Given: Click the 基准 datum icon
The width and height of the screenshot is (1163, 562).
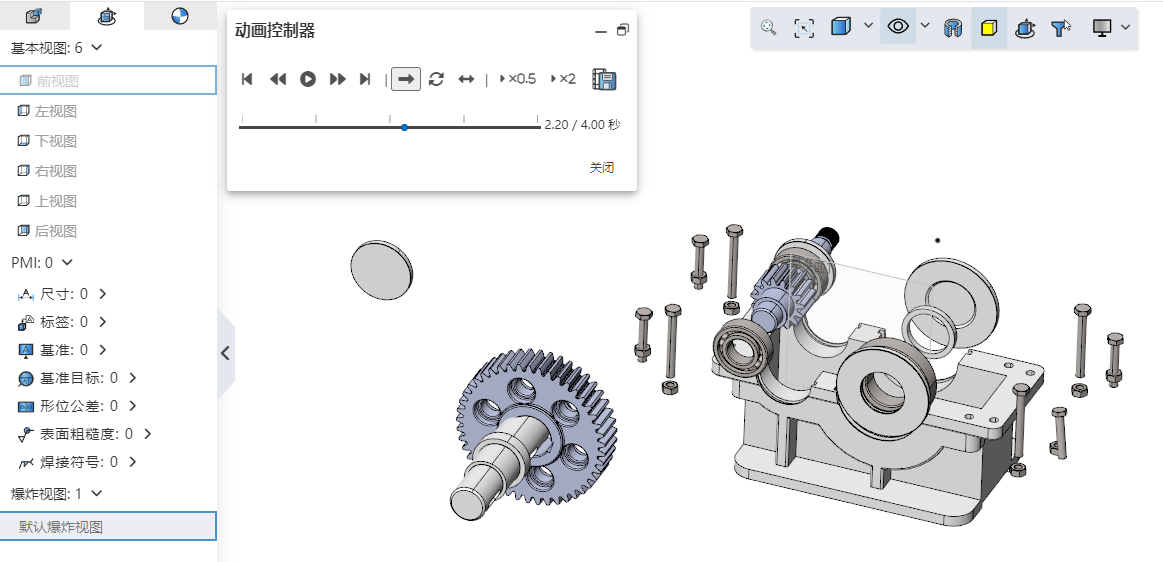Looking at the screenshot, I should point(26,351).
